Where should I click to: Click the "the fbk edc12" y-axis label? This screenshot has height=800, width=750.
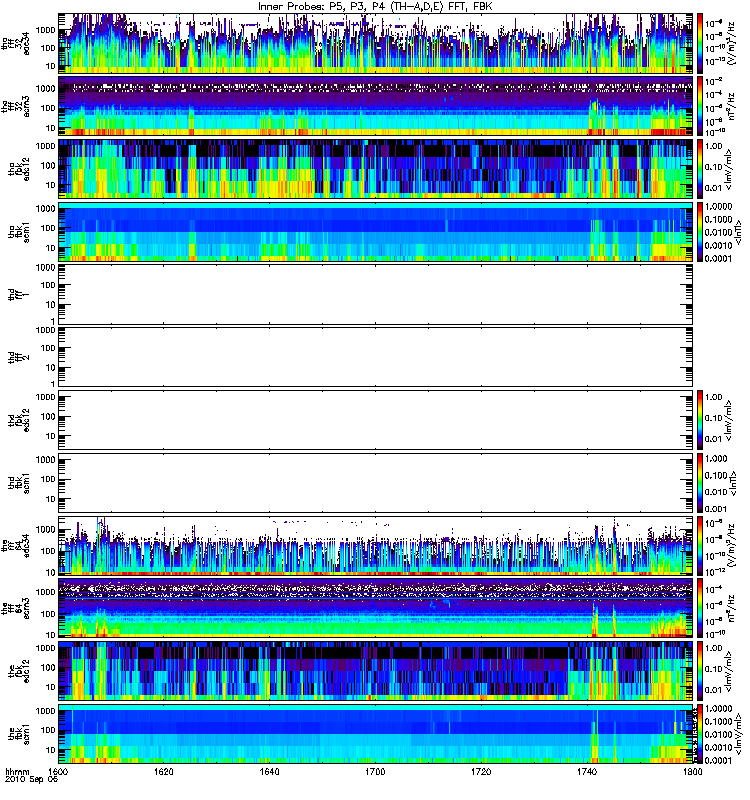point(19,671)
